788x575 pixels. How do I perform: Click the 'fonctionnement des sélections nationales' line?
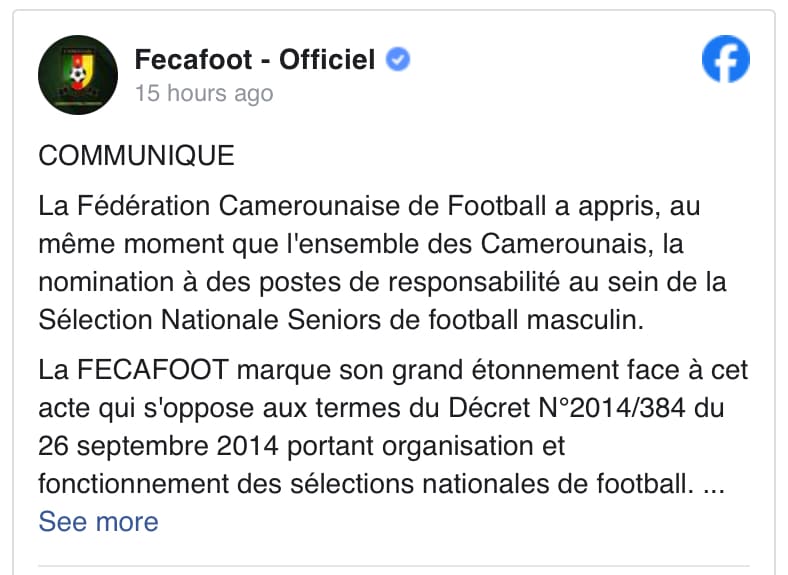(x=381, y=484)
